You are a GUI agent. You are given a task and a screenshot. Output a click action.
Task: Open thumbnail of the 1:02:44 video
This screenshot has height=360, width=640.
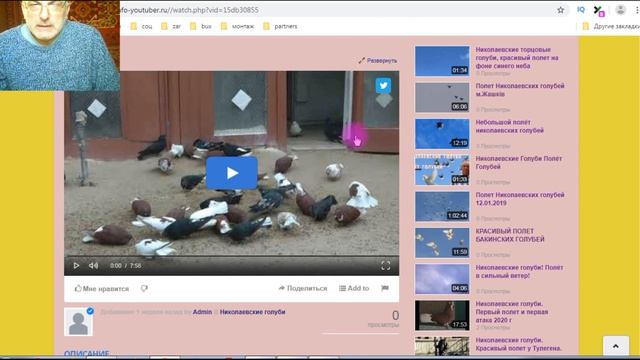point(442,207)
